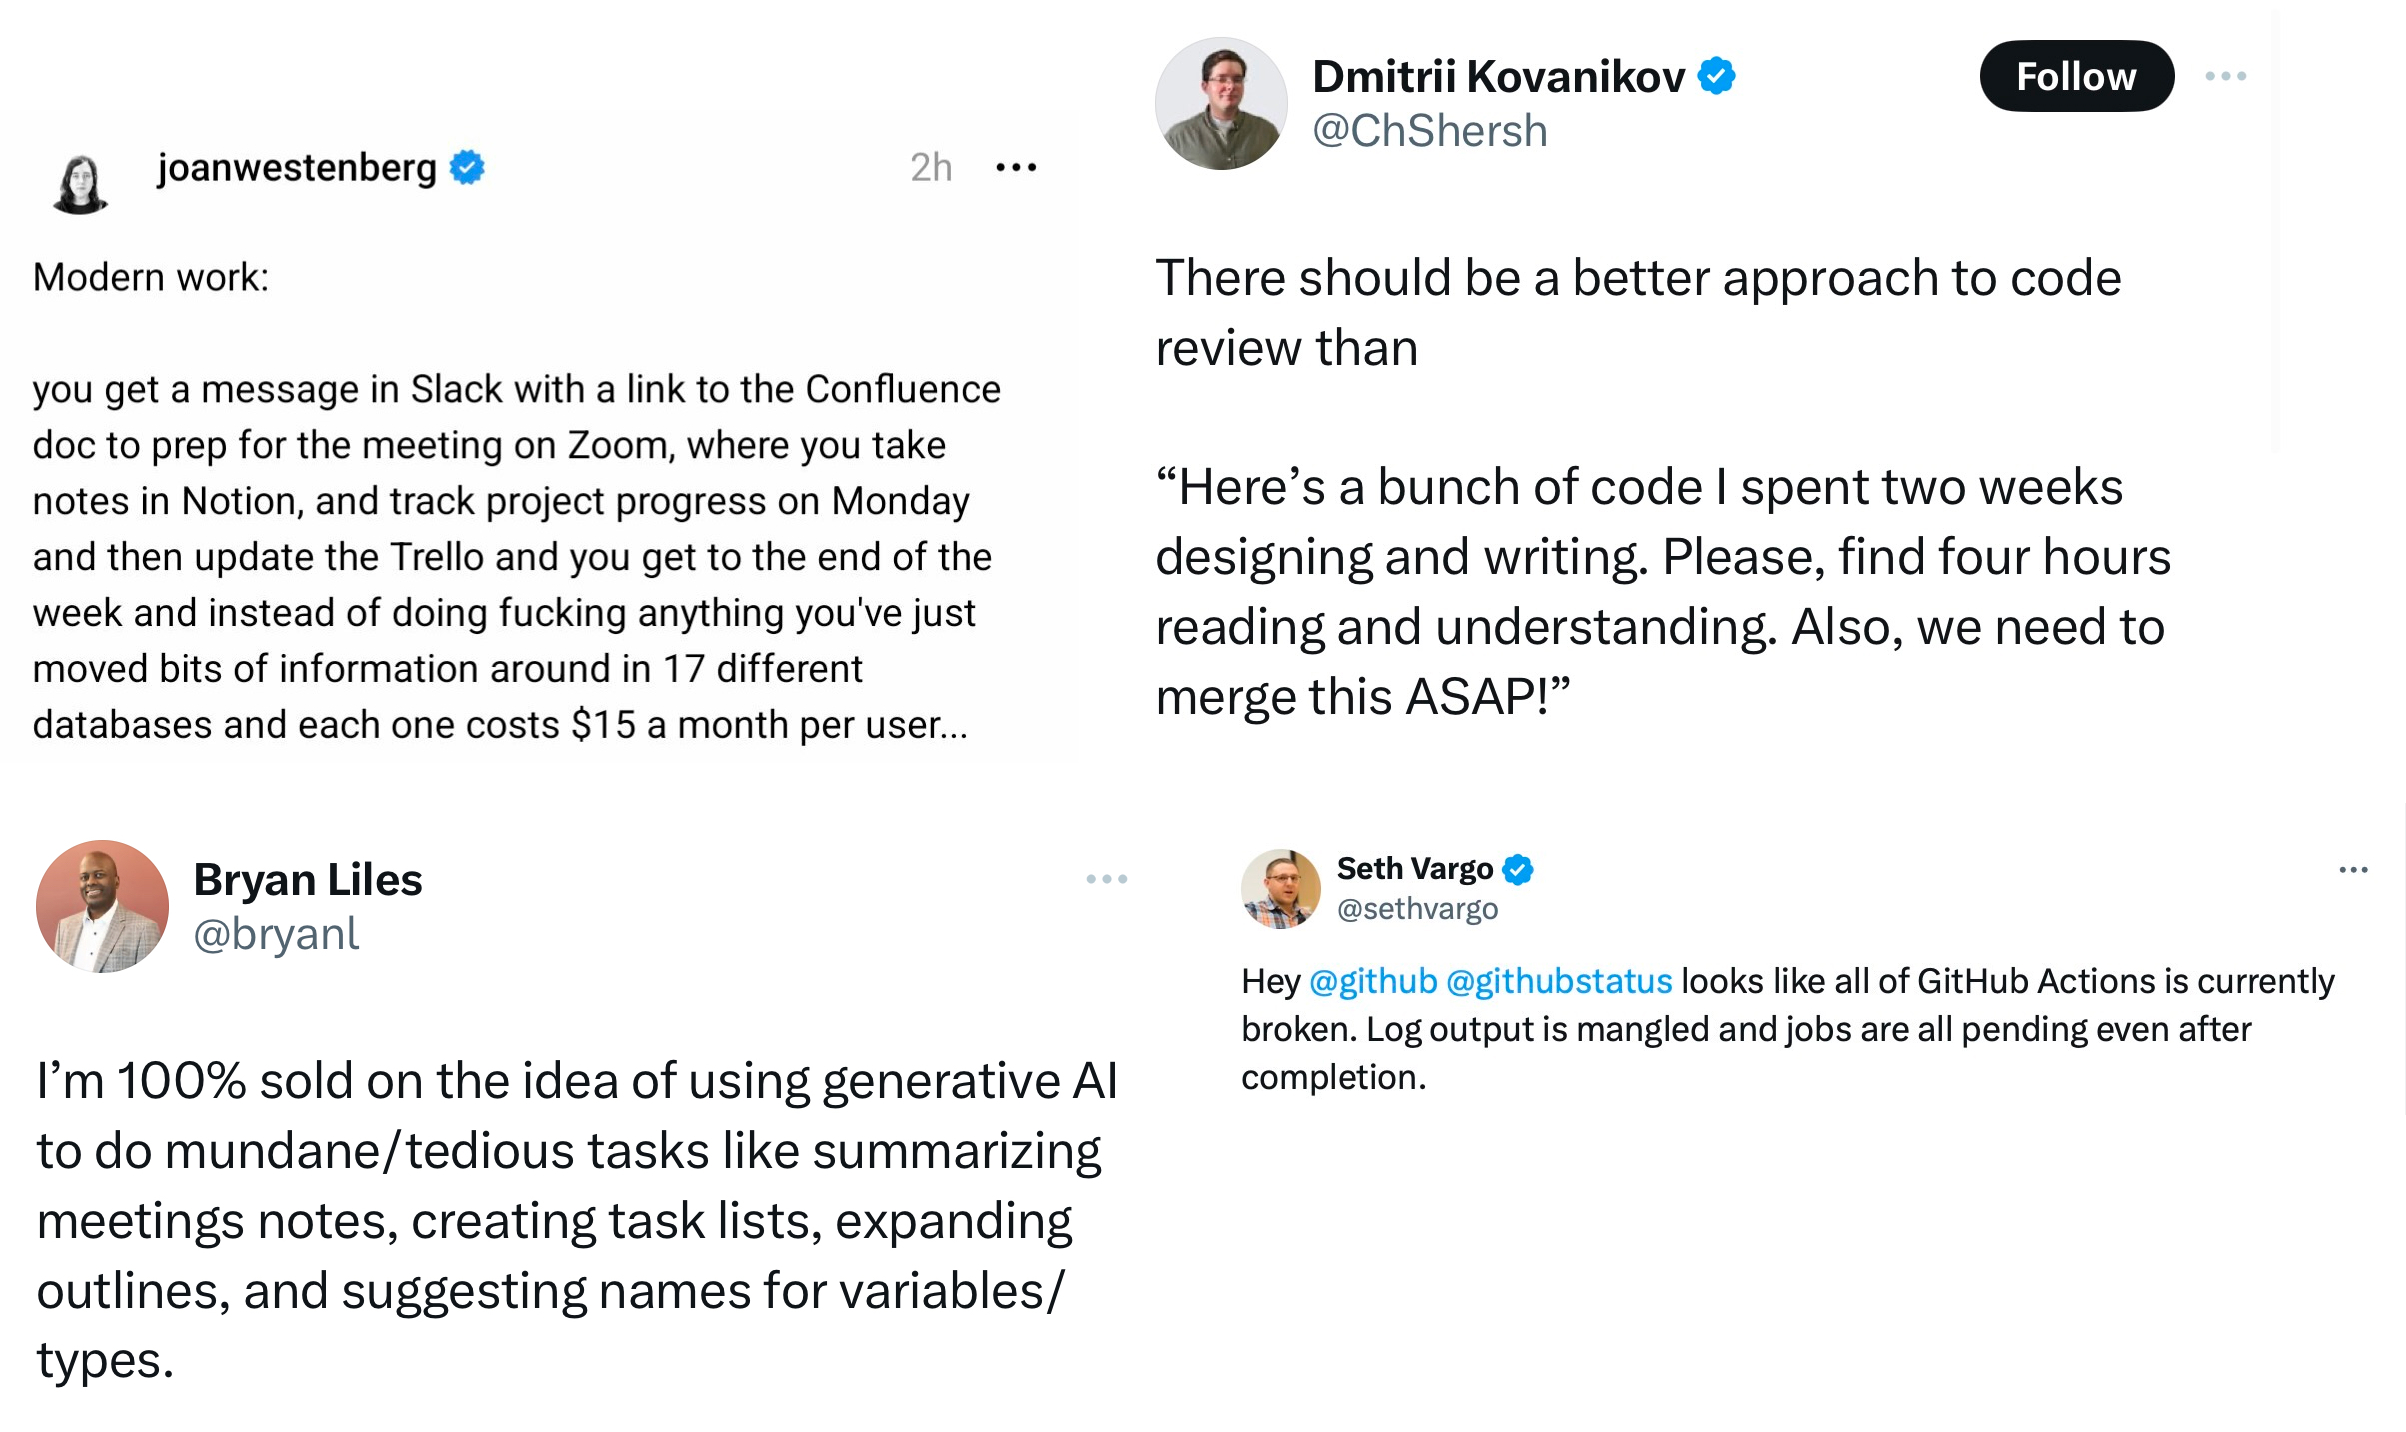Click the Bryan Liles display name
Image resolution: width=2406 pixels, height=1432 pixels.
[x=308, y=880]
